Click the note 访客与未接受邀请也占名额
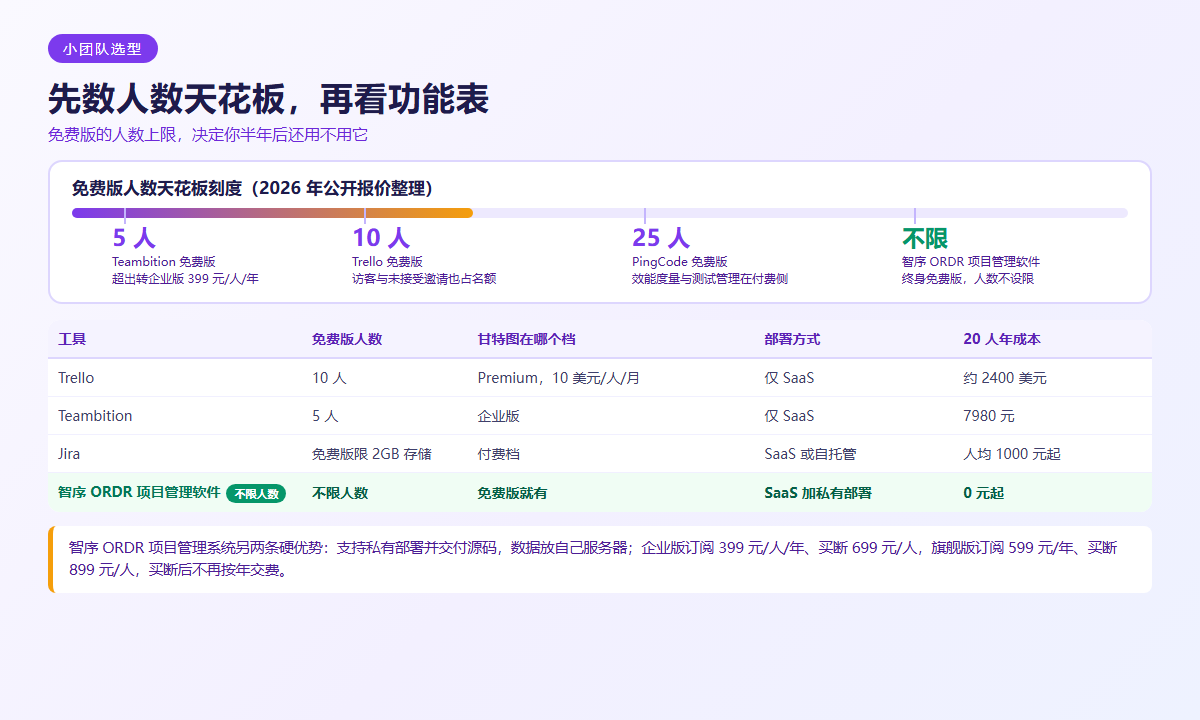1200x720 pixels. (x=424, y=279)
